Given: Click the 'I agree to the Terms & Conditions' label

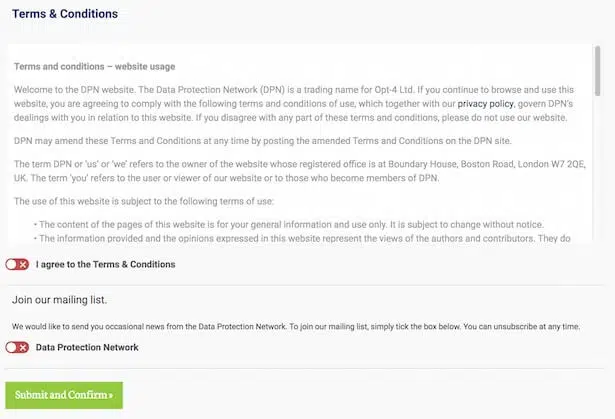Looking at the screenshot, I should 105,265.
